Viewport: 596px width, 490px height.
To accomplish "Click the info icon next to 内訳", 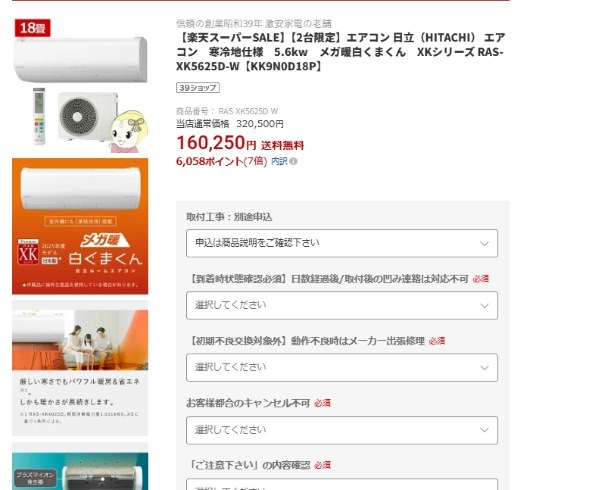I will [293, 162].
